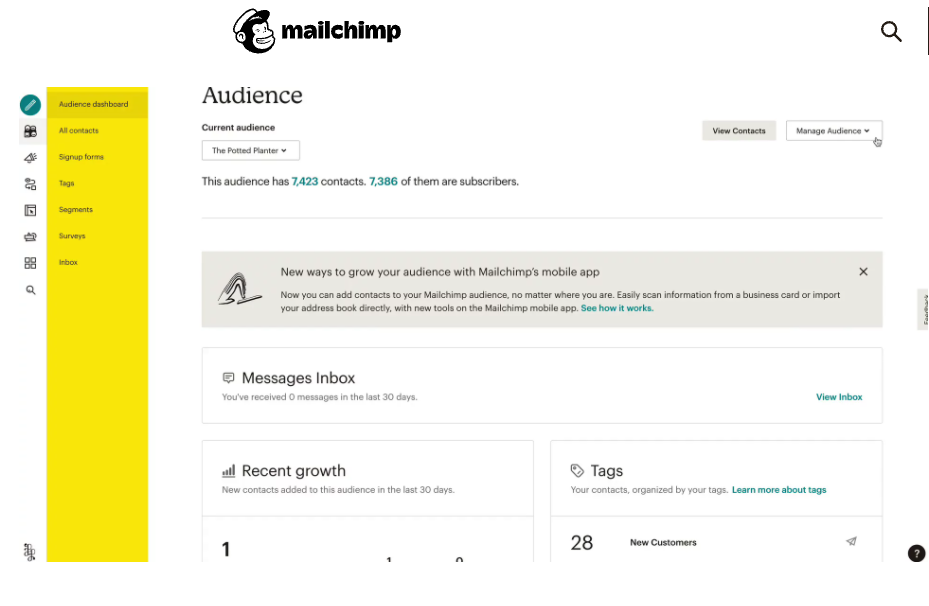Open the Website icon in sidebar
929x606 pixels.
pyautogui.click(x=30, y=210)
